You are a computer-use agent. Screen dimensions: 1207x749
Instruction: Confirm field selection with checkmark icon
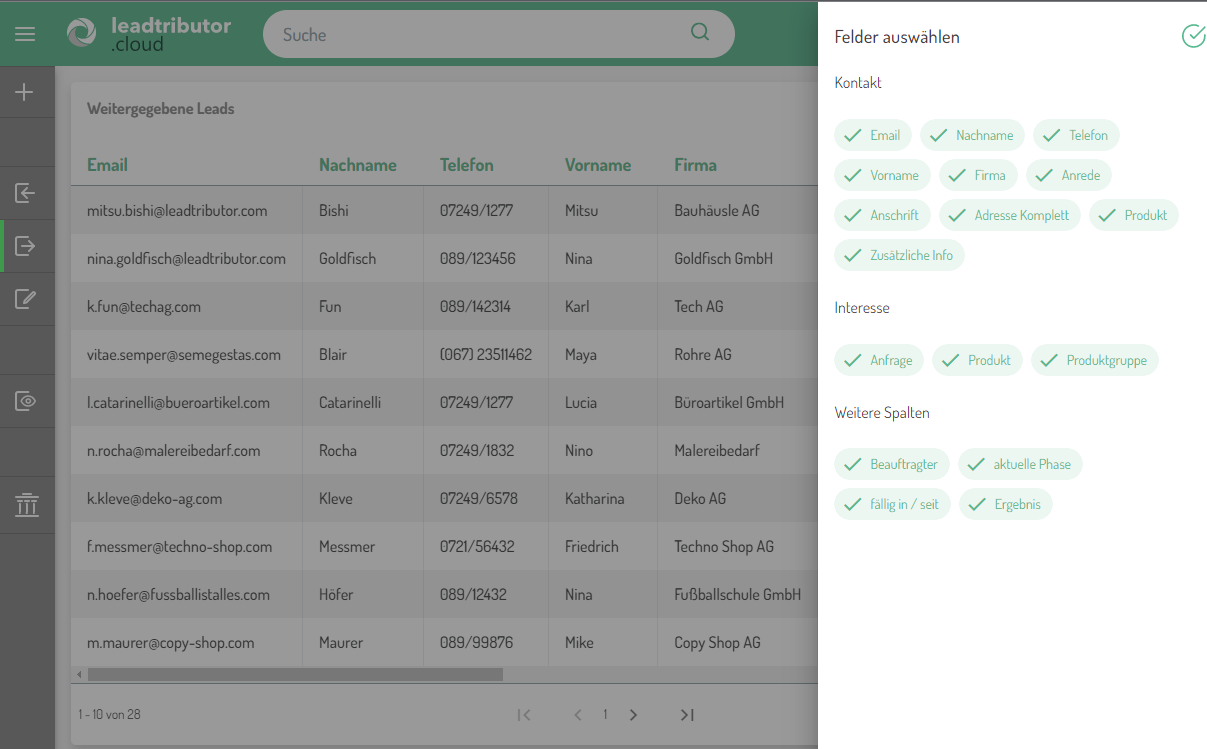[x=1193, y=37]
